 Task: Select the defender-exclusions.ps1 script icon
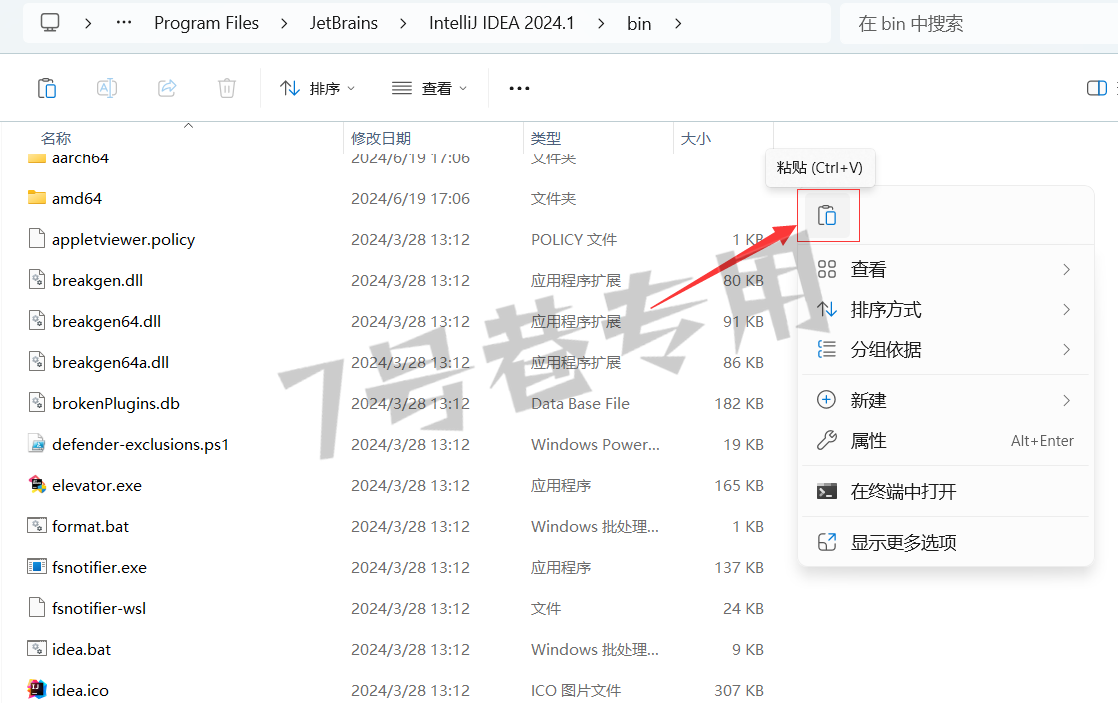click(37, 444)
